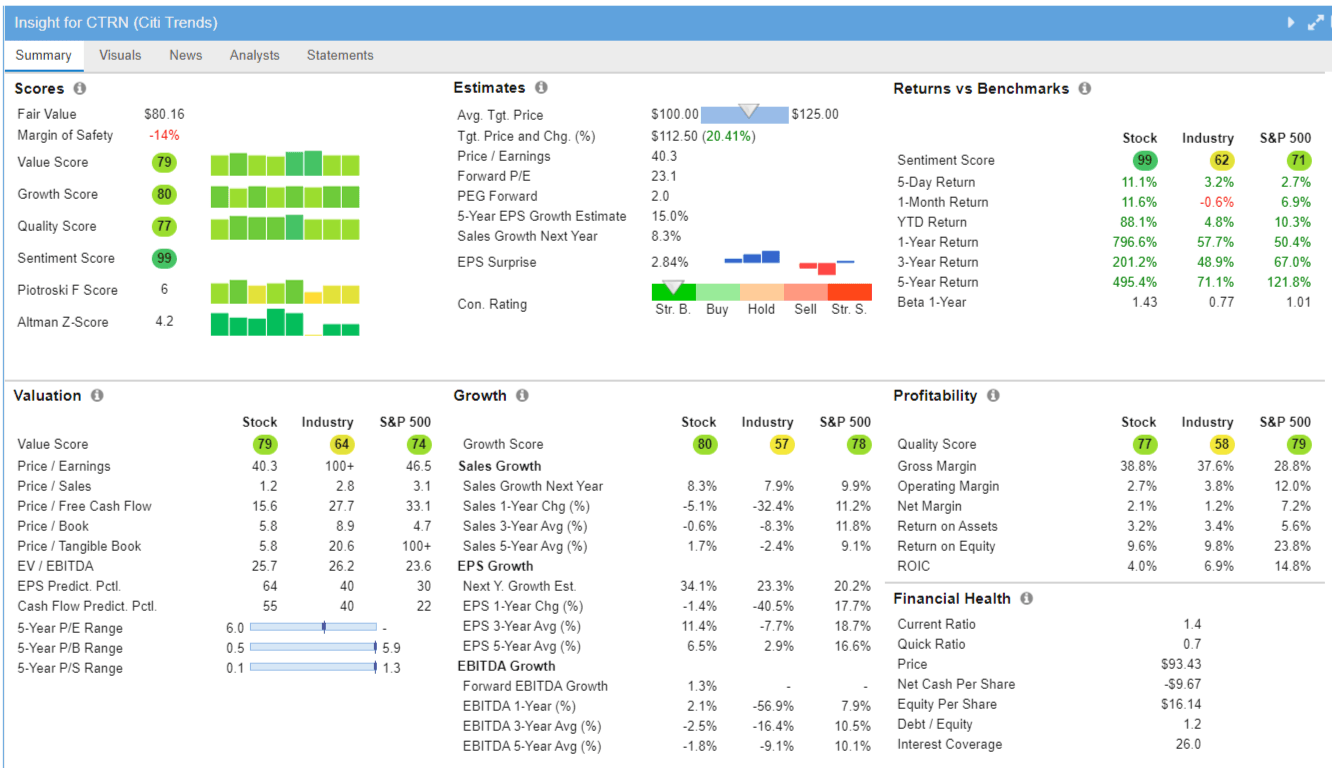1332x768 pixels.
Task: Switch to the Summary tab
Action: point(43,56)
